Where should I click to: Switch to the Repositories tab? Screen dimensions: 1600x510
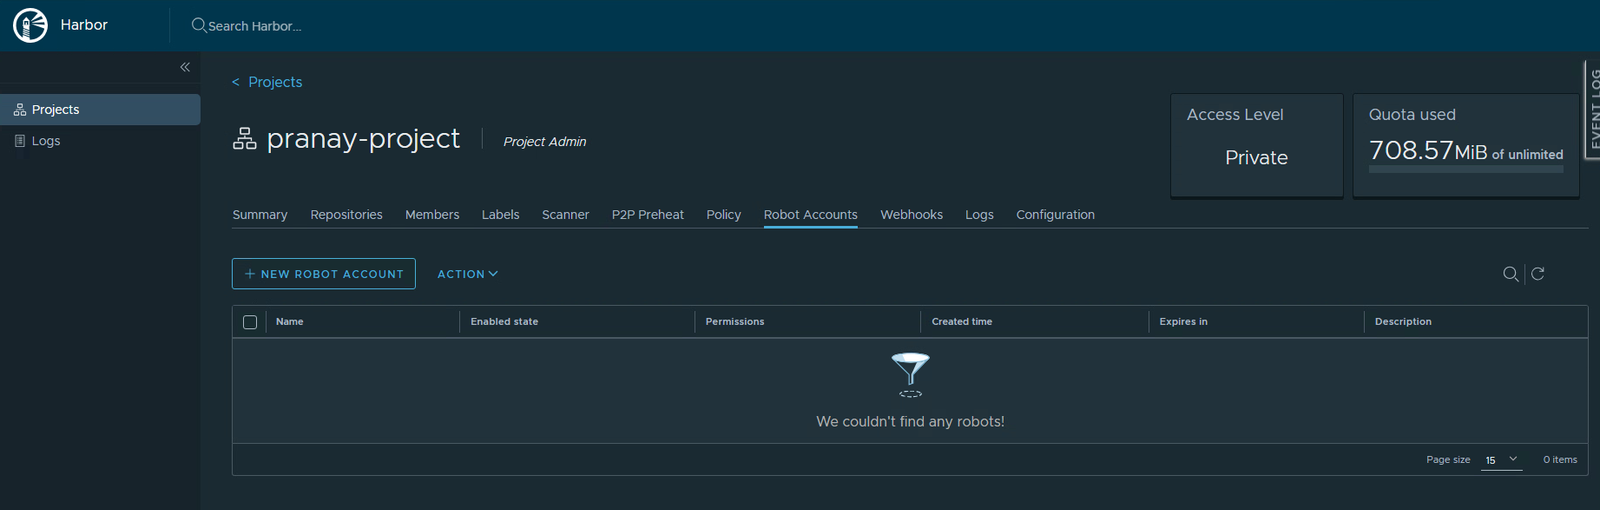point(346,215)
